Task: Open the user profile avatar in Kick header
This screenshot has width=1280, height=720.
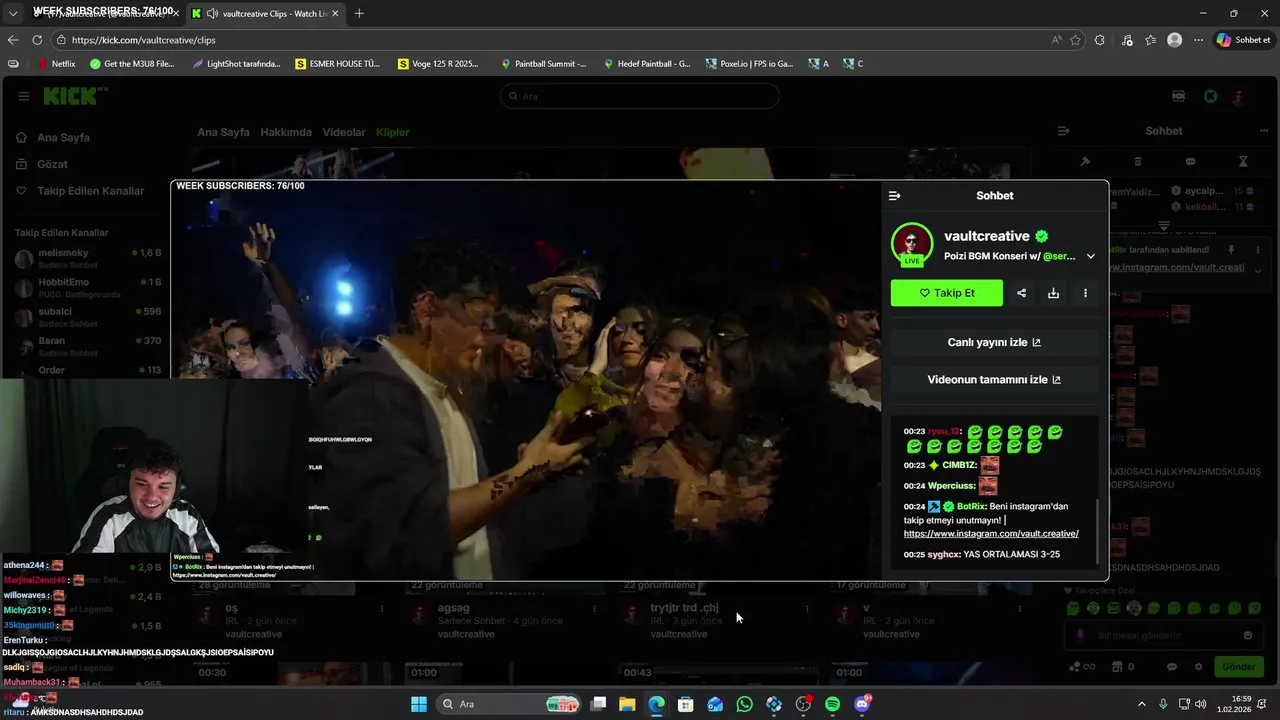Action: click(x=1239, y=96)
